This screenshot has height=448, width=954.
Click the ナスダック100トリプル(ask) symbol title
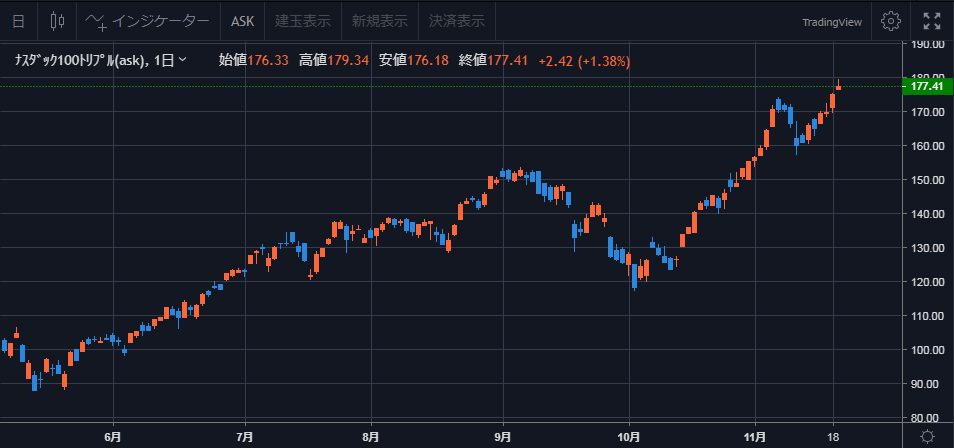pos(80,60)
